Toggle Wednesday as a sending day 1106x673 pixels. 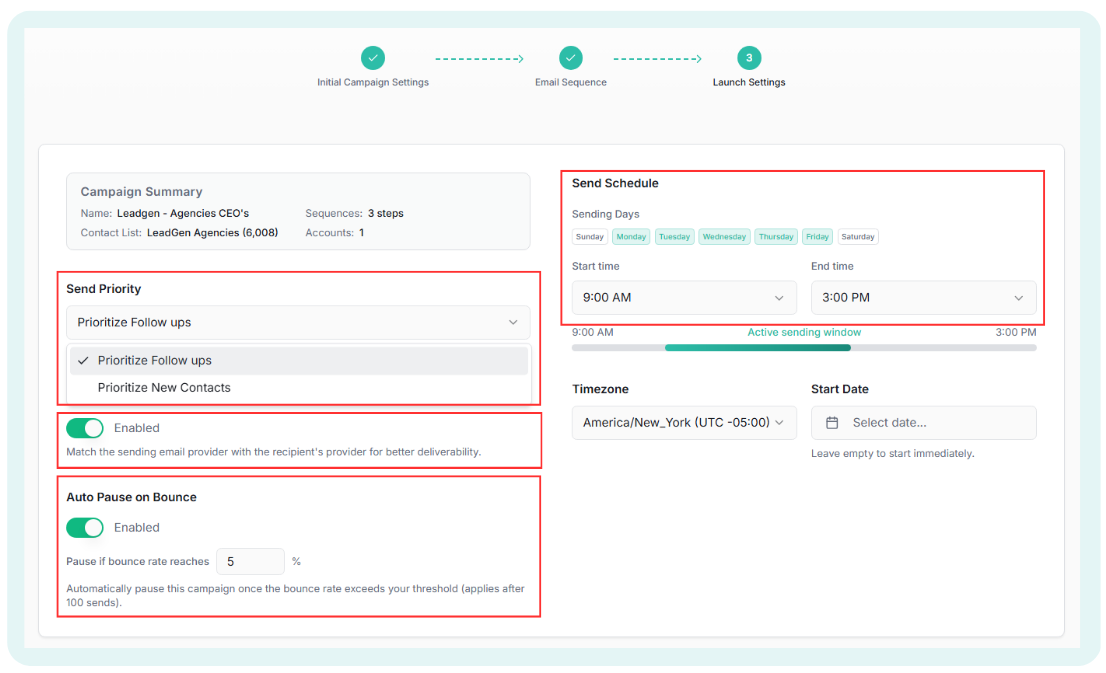point(724,237)
